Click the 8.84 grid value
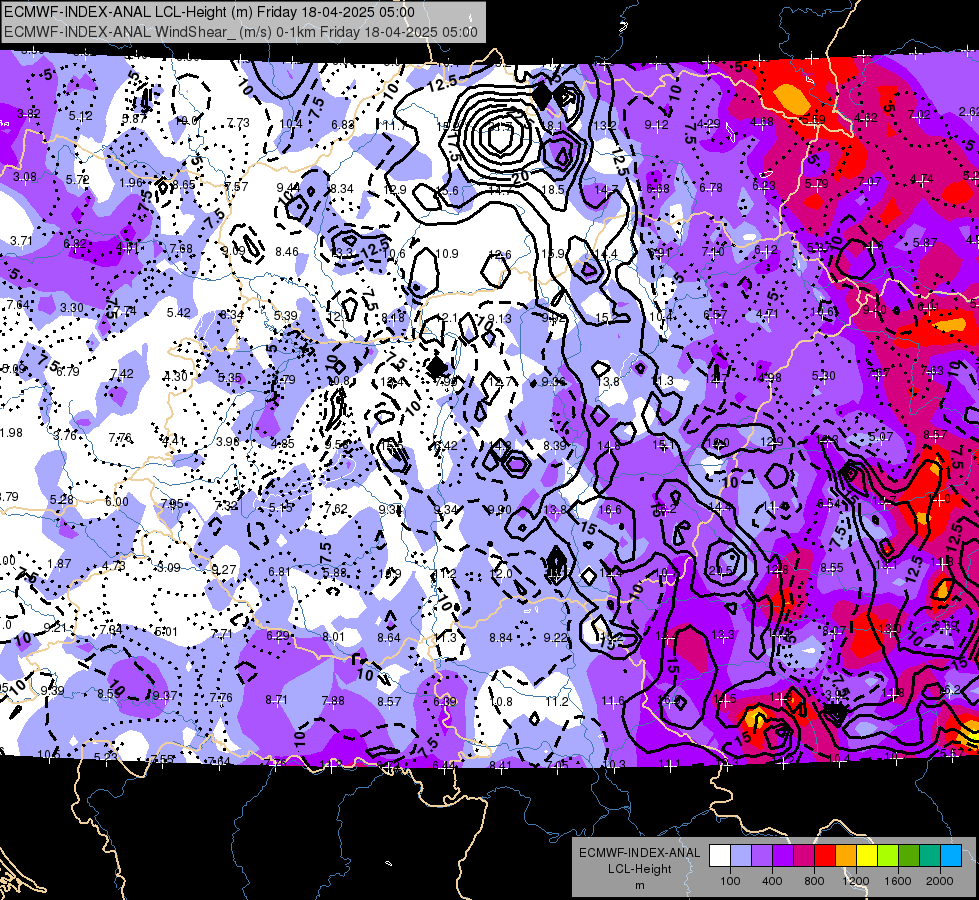The width and height of the screenshot is (979, 900). coord(501,638)
